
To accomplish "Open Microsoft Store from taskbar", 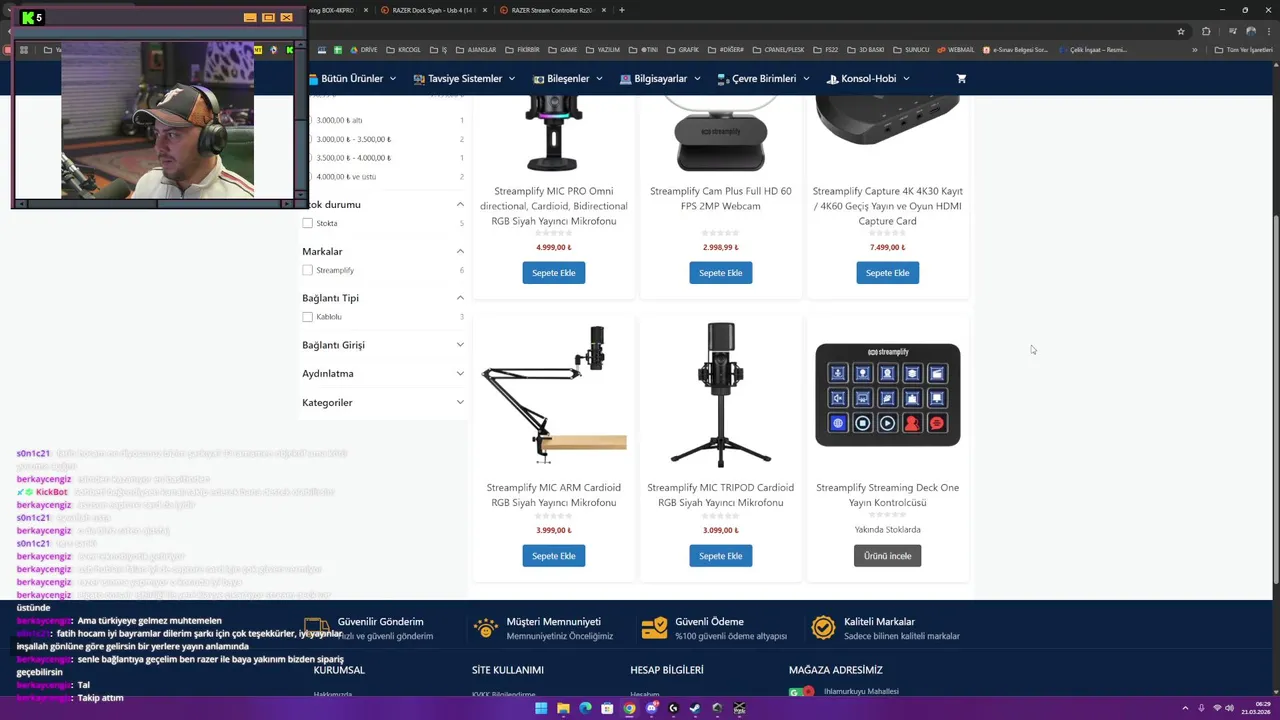I will [x=607, y=708].
